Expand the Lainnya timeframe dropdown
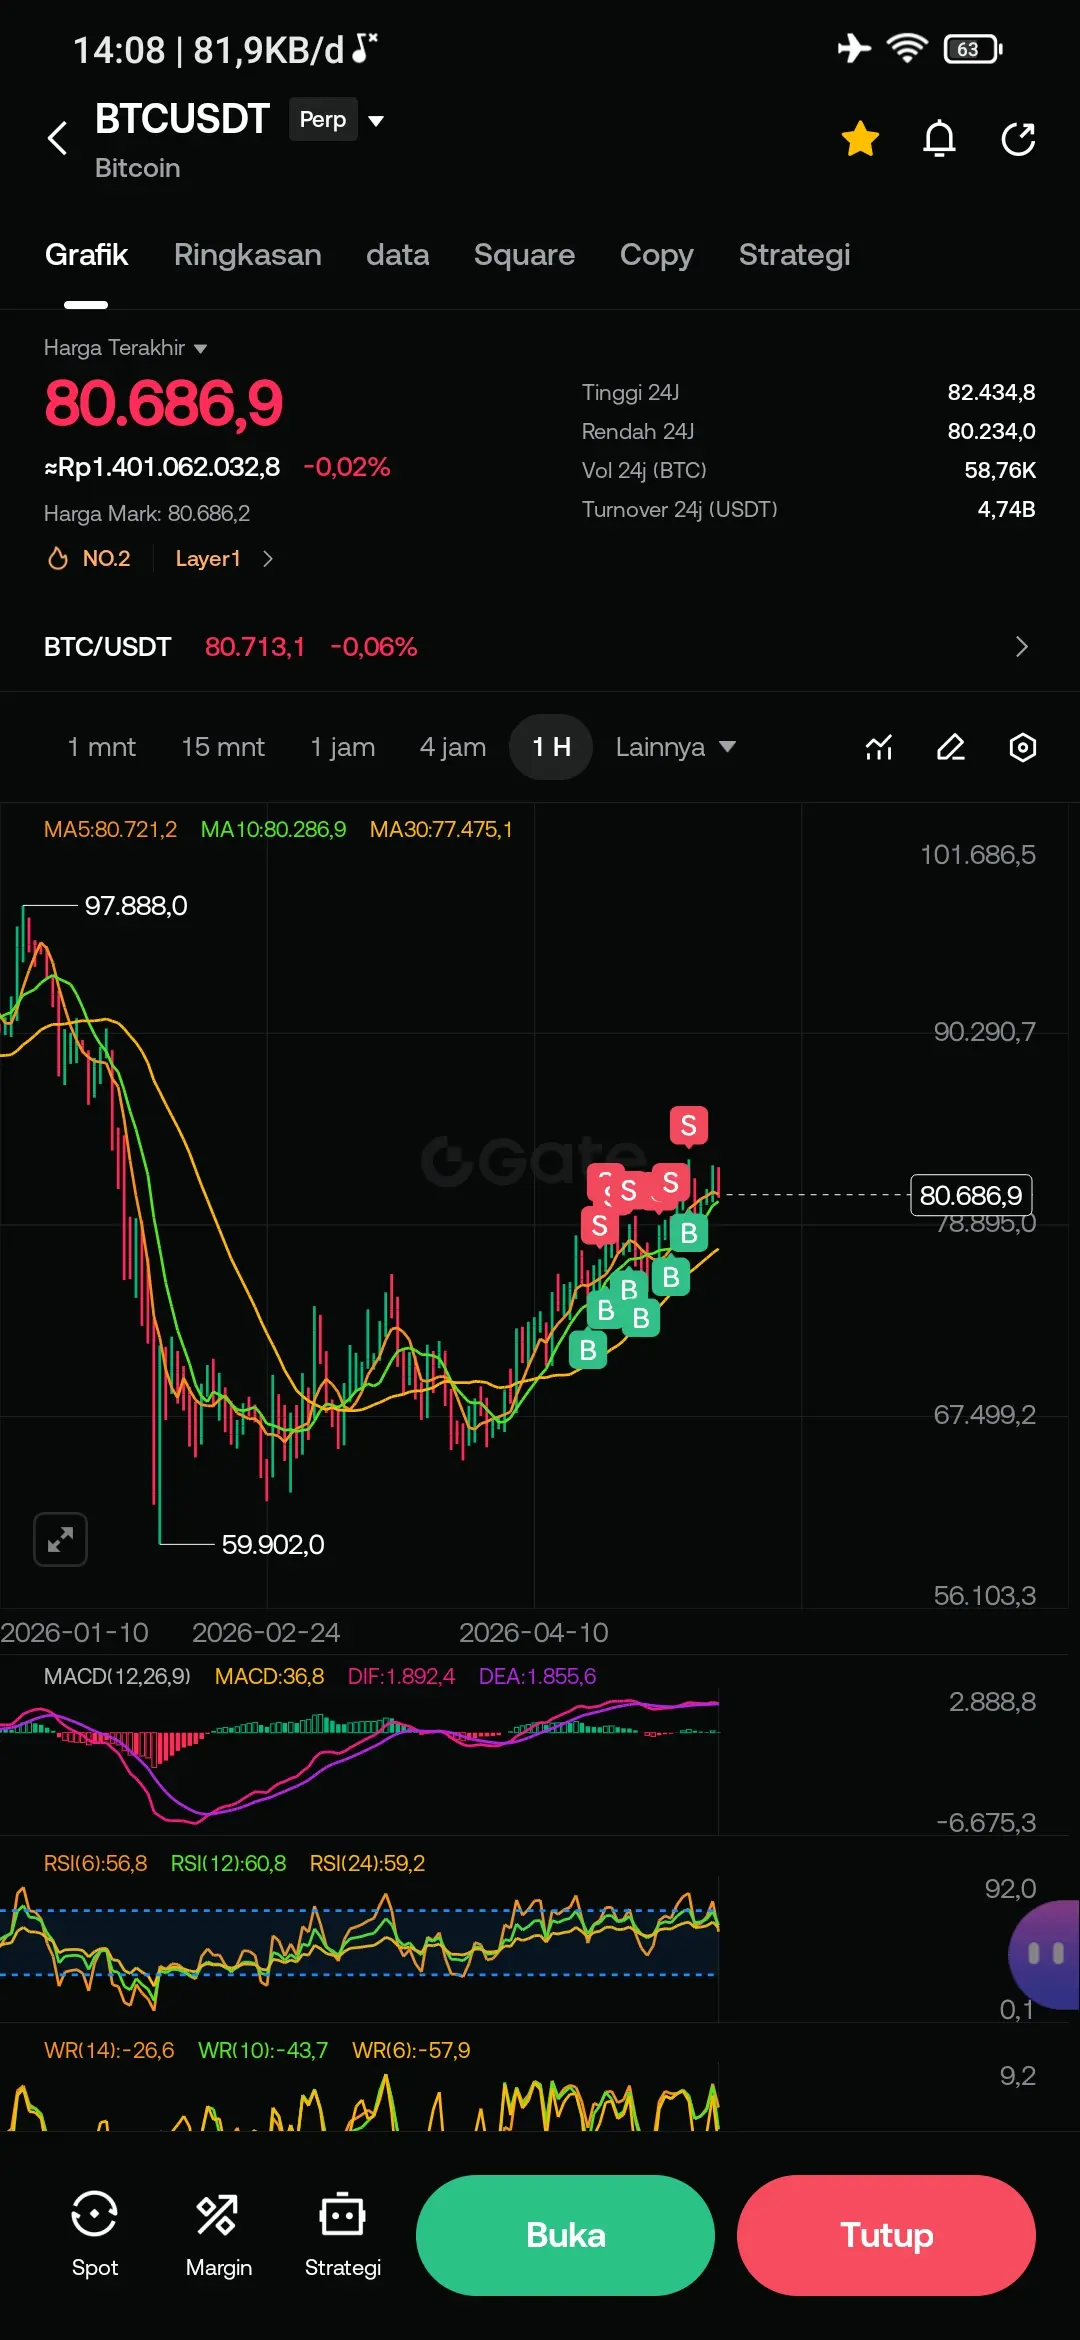This screenshot has width=1080, height=2340. point(675,747)
